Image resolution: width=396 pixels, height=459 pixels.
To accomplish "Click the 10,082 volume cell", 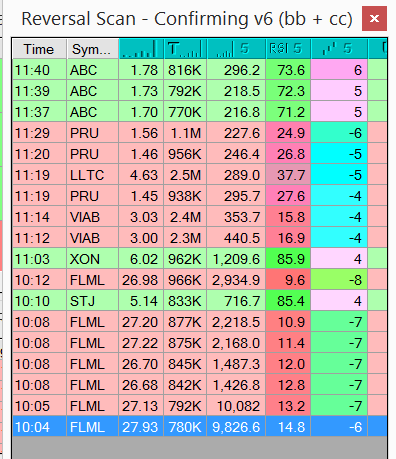I will pyautogui.click(x=236, y=406).
